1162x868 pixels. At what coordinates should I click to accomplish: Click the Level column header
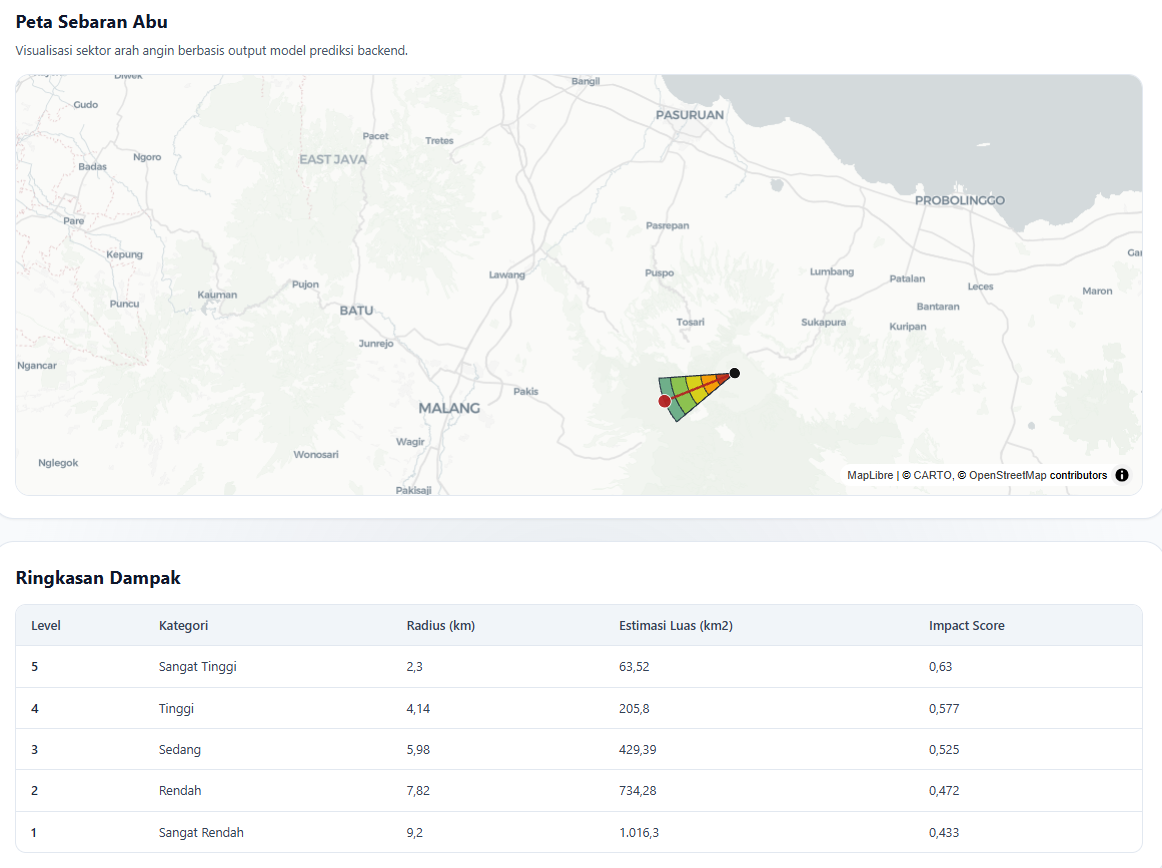[46, 626]
